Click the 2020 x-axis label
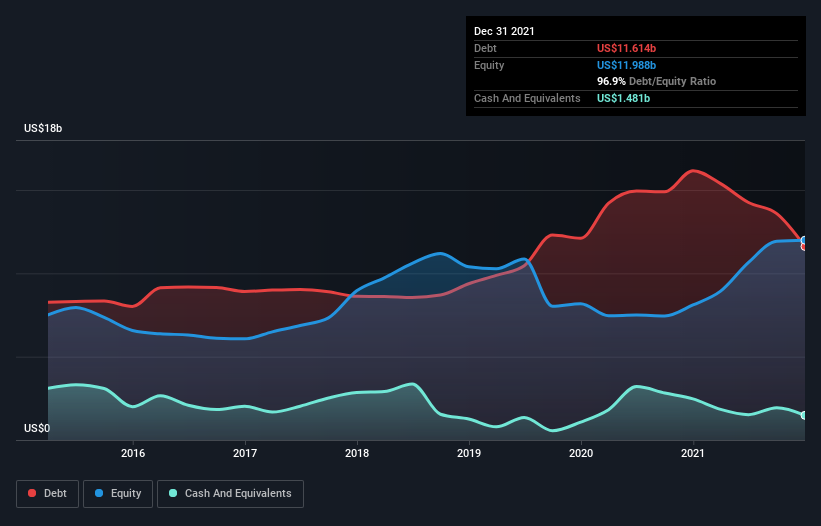The width and height of the screenshot is (821, 526). (x=581, y=453)
